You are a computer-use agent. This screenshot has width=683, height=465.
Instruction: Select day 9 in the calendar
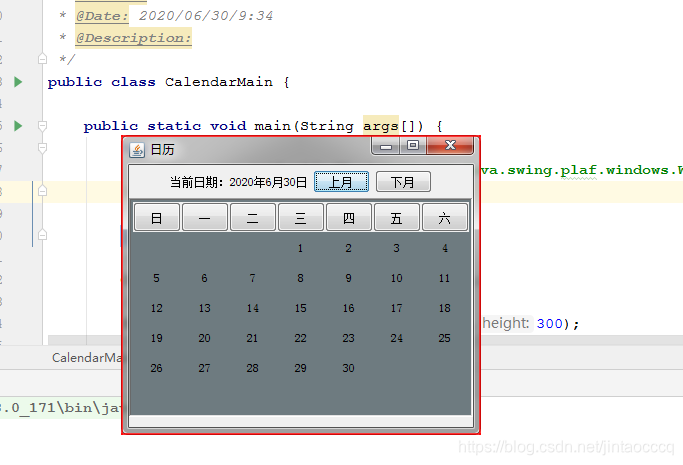[348, 278]
